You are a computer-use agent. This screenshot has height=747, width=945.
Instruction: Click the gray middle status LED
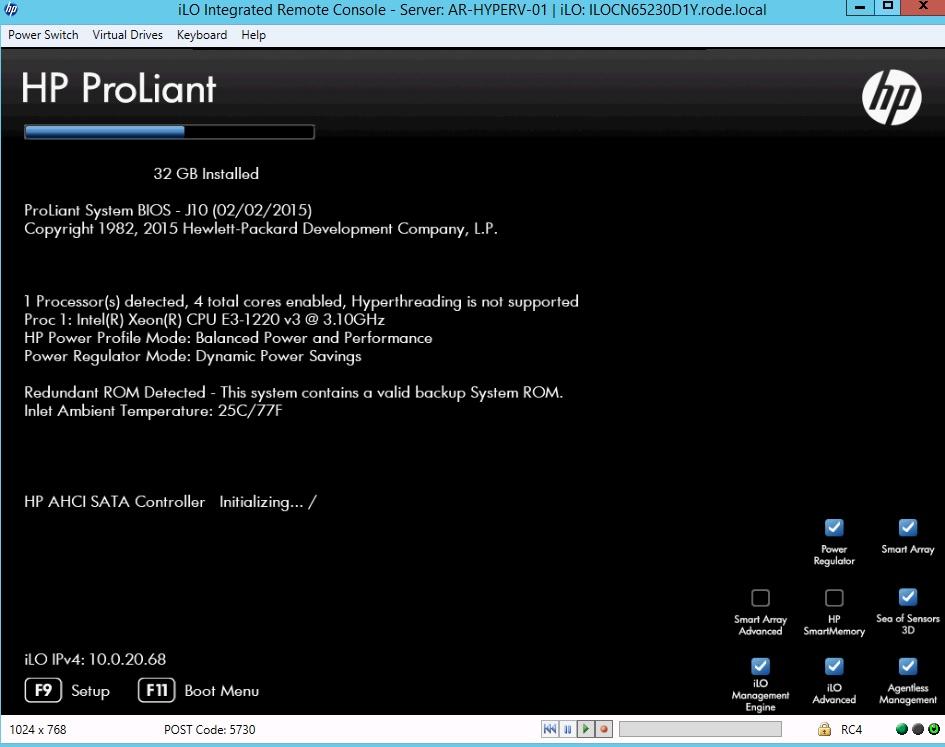[917, 729]
